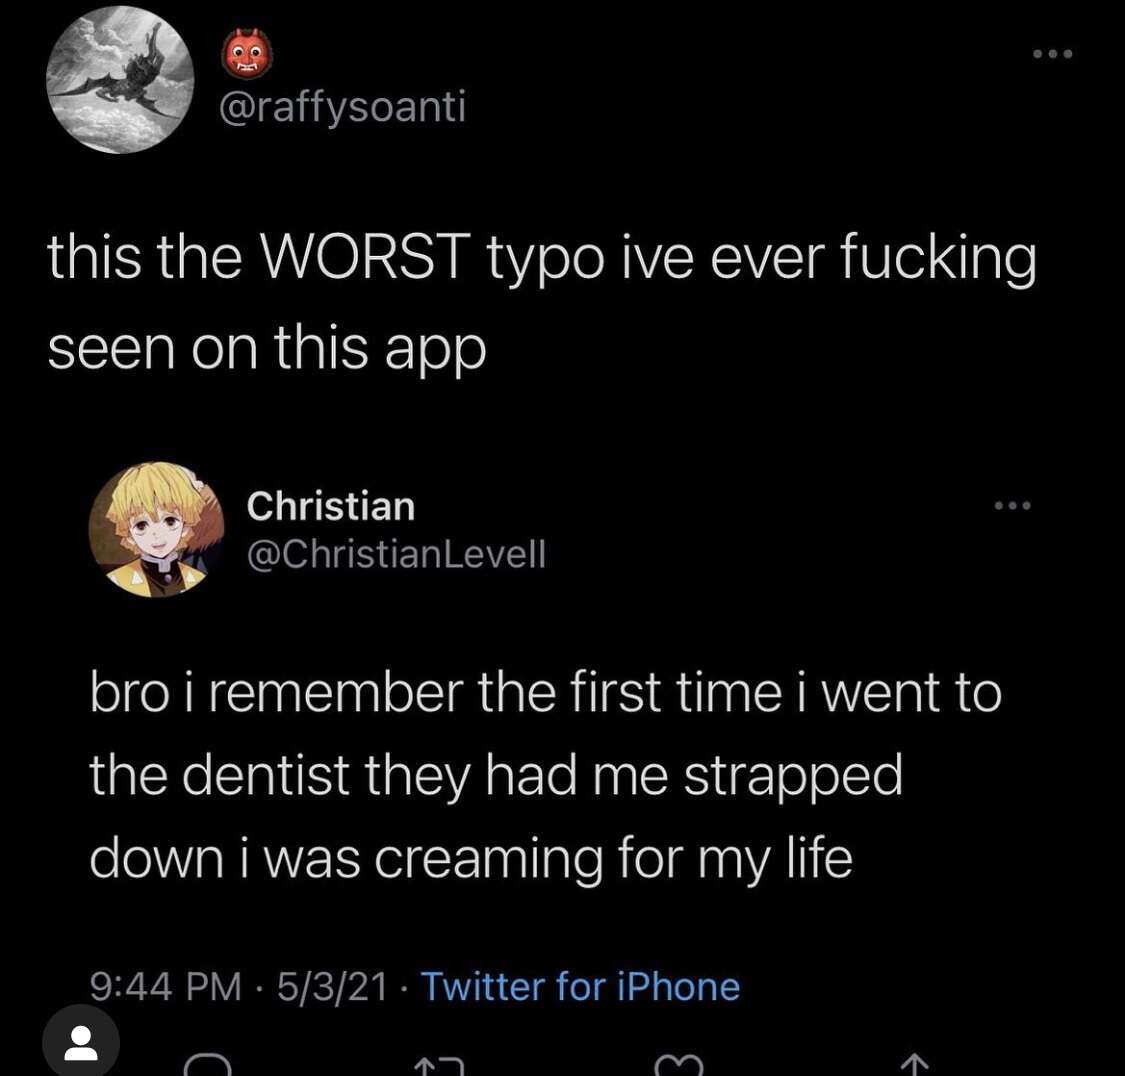Open top tweet's three-dot more menu

pos(1053,54)
